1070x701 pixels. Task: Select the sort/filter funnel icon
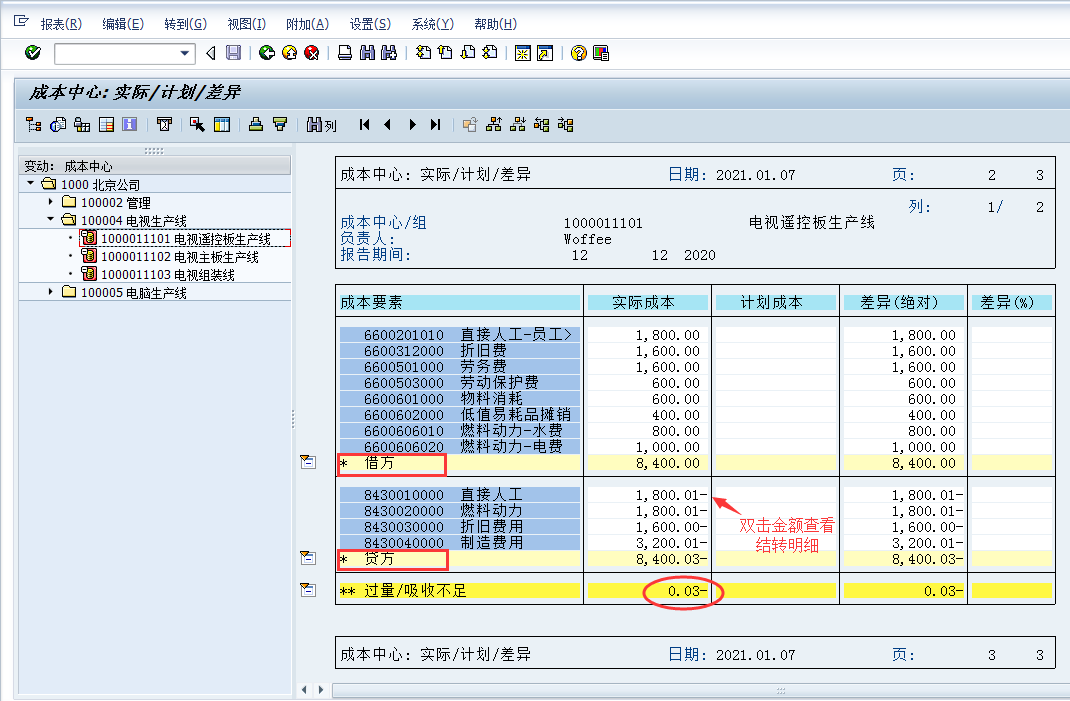(279, 124)
